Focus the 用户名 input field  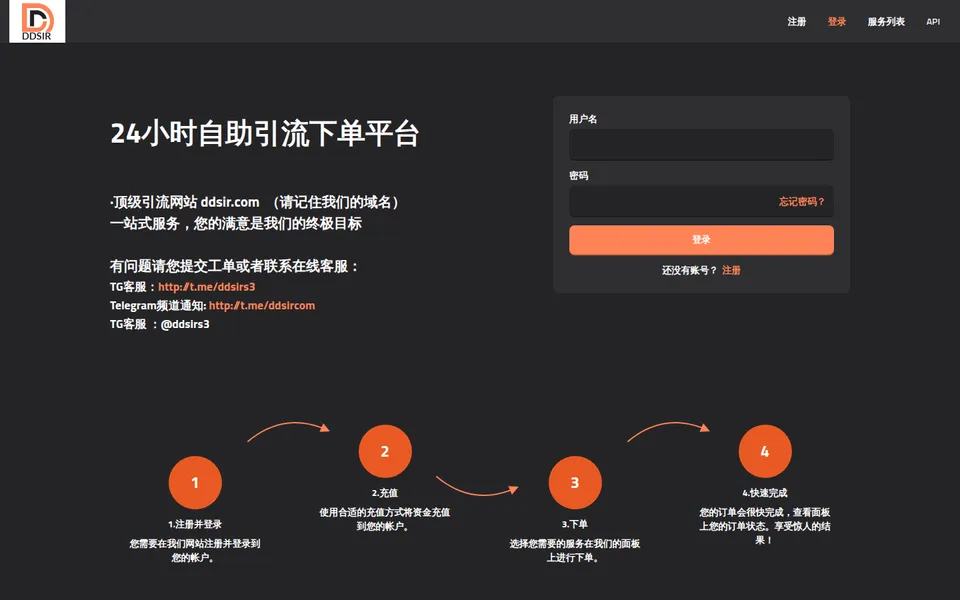click(x=701, y=145)
